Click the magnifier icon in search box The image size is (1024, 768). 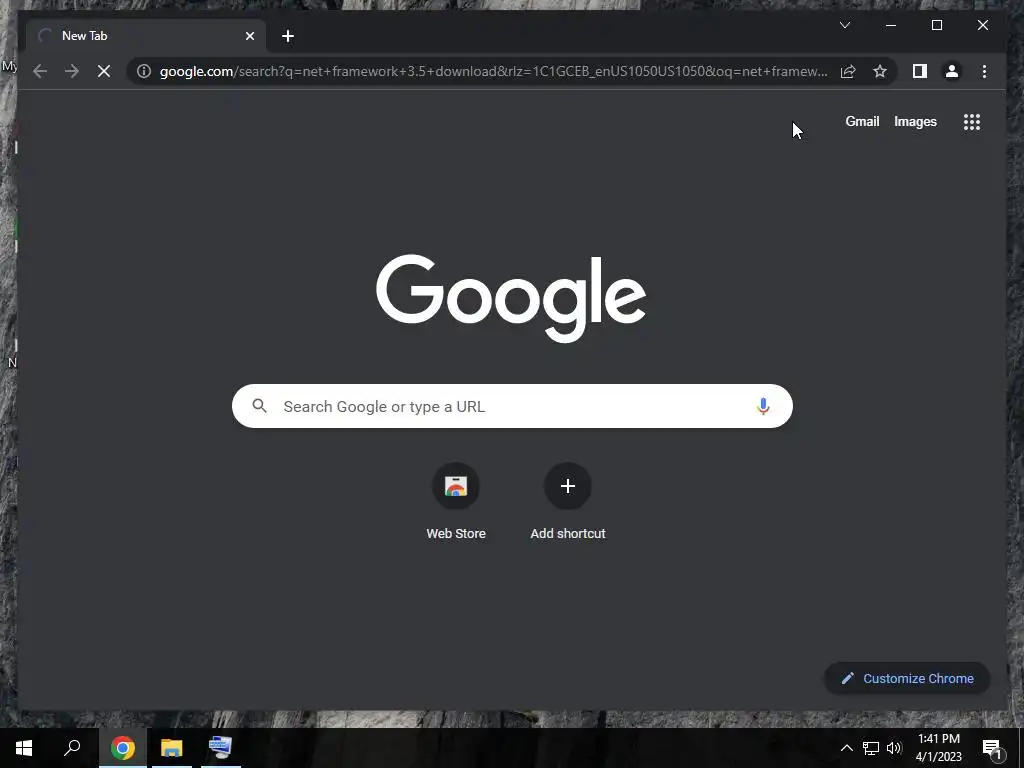pyautogui.click(x=259, y=406)
